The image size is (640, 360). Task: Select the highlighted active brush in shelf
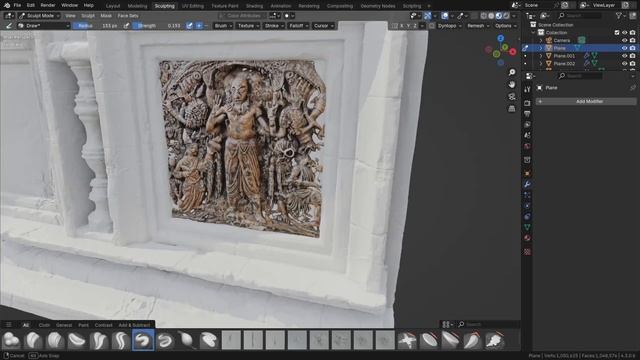tap(143, 340)
